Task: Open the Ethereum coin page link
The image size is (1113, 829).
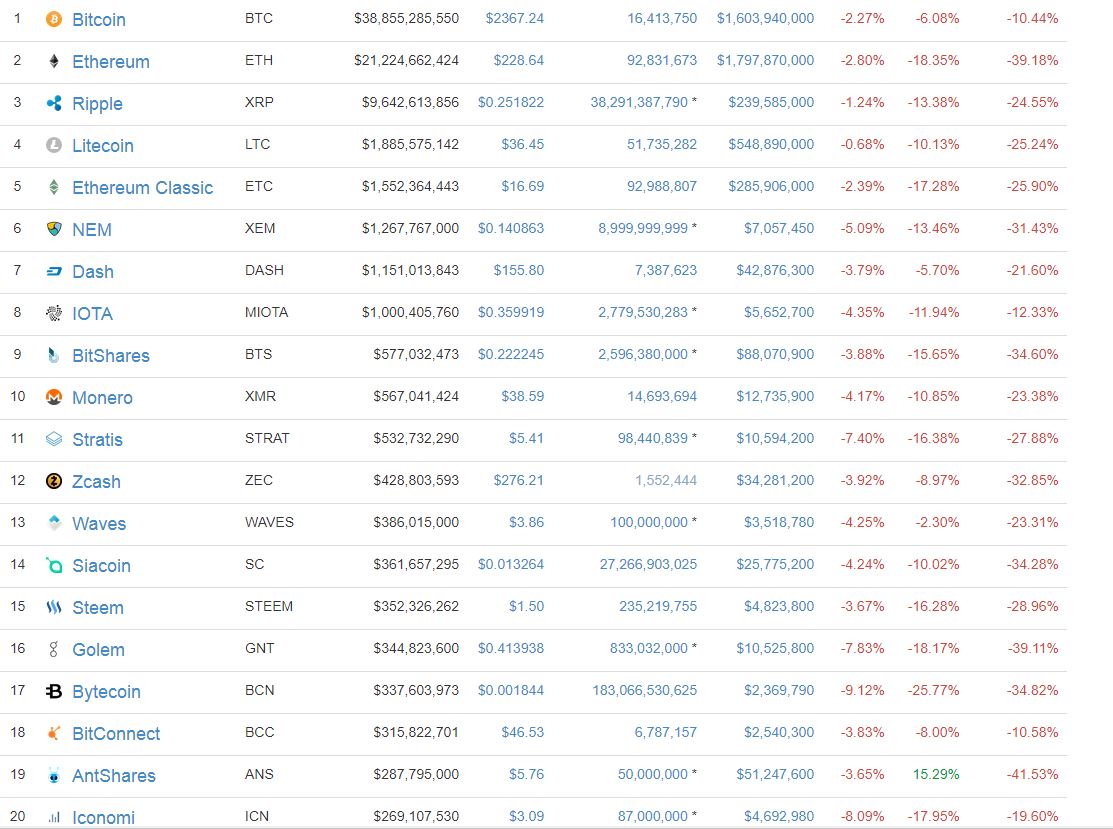Action: [x=111, y=62]
